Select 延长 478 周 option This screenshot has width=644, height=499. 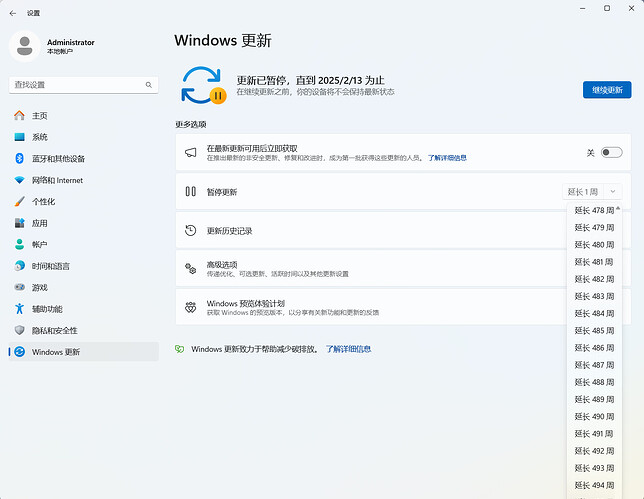(594, 211)
